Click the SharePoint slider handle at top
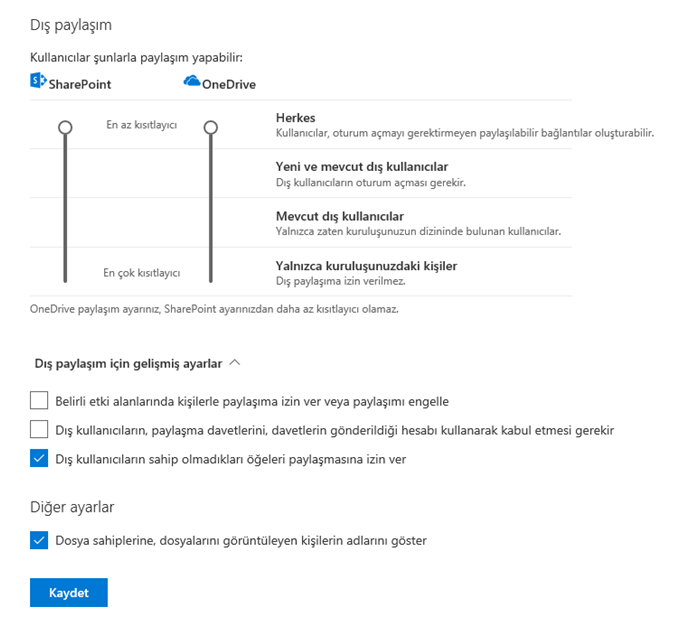This screenshot has height=628, width=689. [x=65, y=127]
